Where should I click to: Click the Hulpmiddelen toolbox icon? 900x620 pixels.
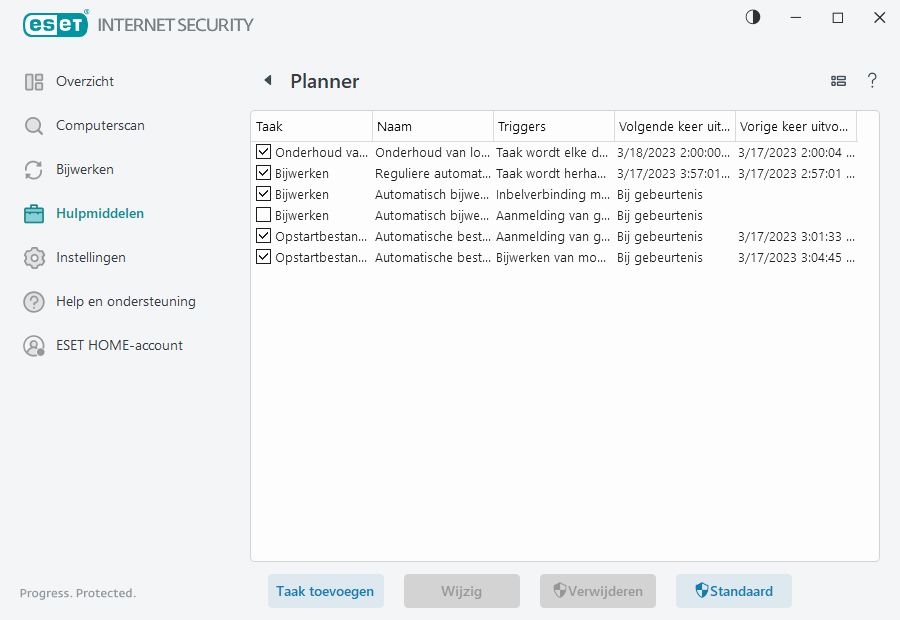coord(33,213)
